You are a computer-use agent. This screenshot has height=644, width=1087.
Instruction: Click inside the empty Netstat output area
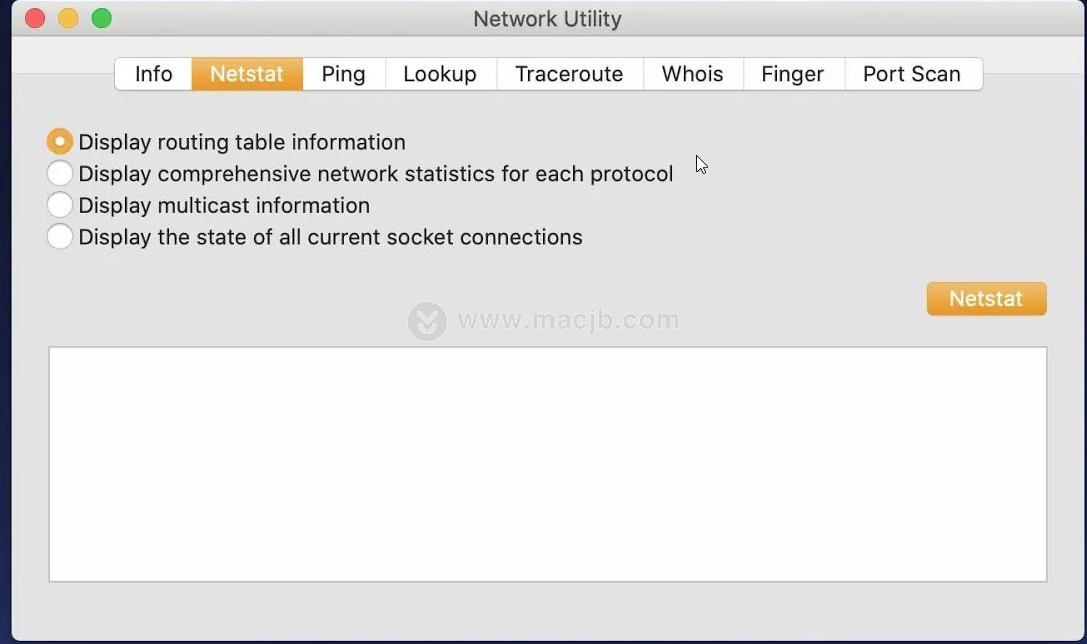coord(548,464)
